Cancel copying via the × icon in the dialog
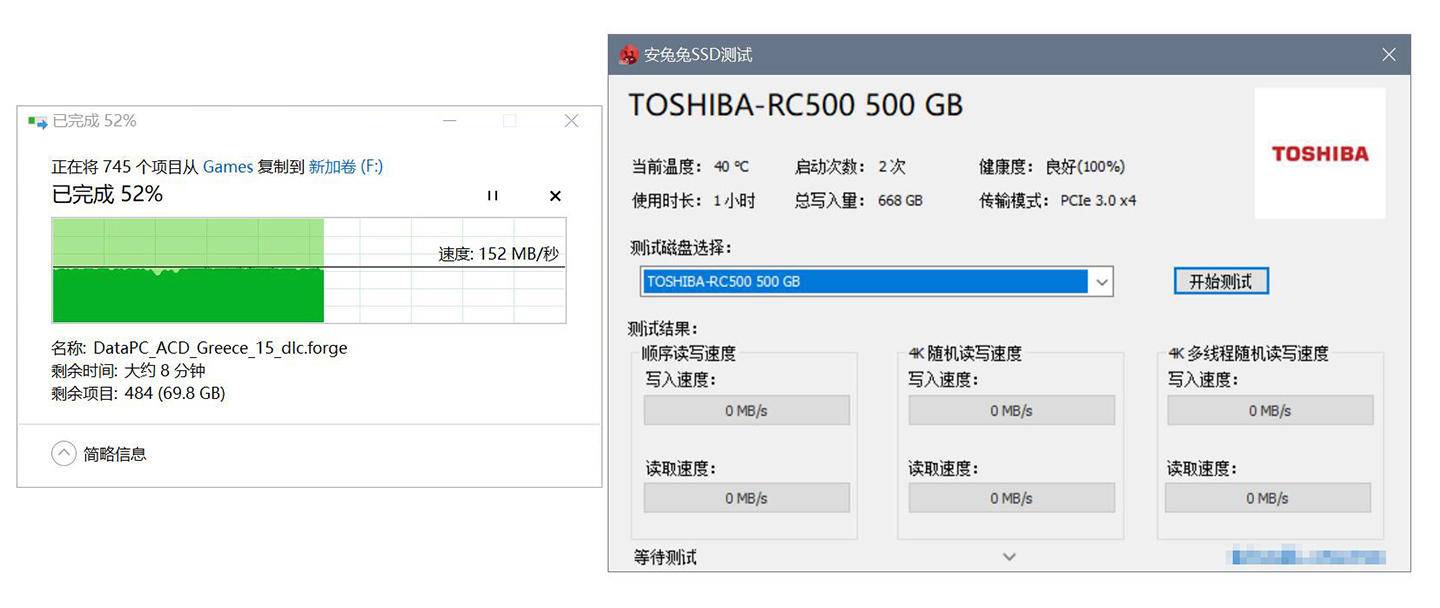This screenshot has height=608, width=1440. 555,196
